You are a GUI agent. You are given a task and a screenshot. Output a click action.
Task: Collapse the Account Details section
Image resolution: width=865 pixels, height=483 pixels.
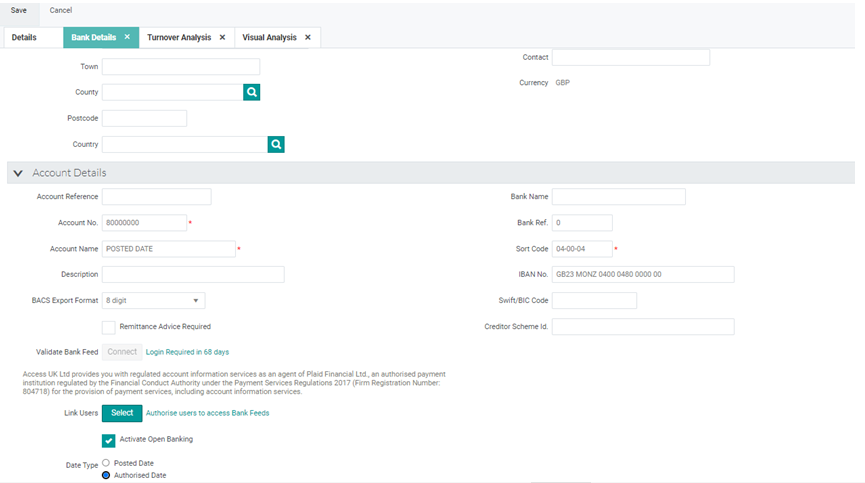(x=18, y=173)
